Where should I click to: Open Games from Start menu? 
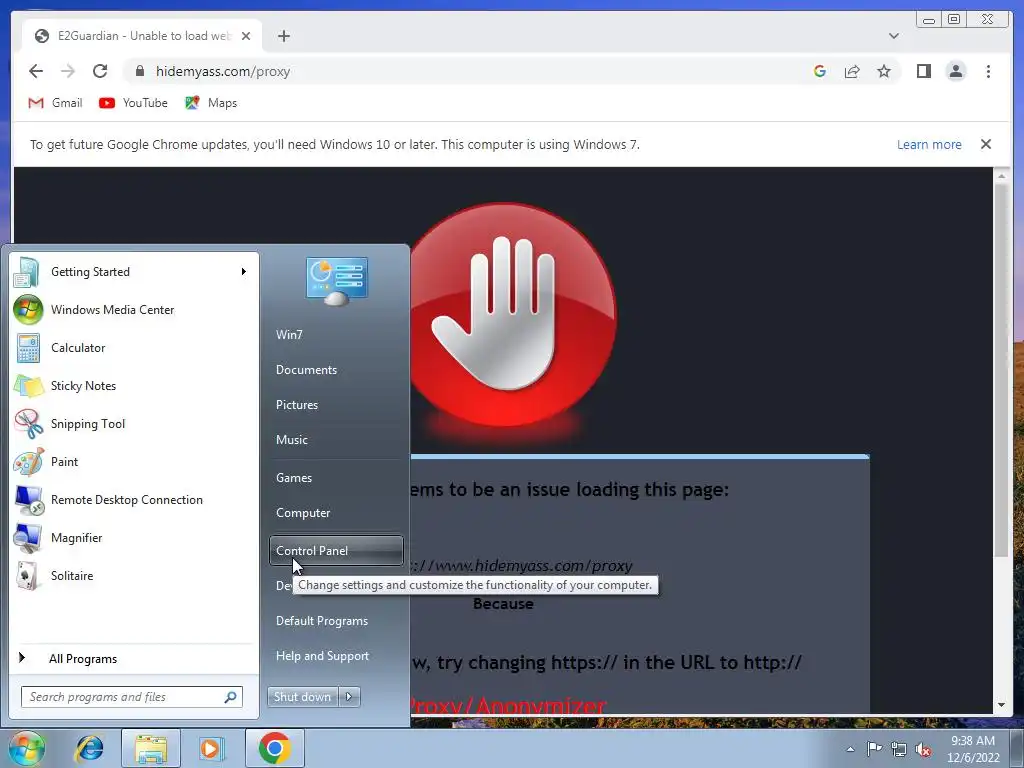click(x=336, y=478)
